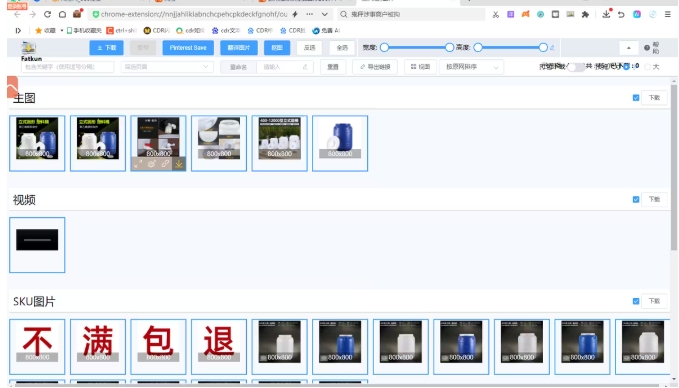The width and height of the screenshot is (679, 388).
Task: Select the video thumbnail in the 视频 section
Action: pyautogui.click(x=37, y=245)
